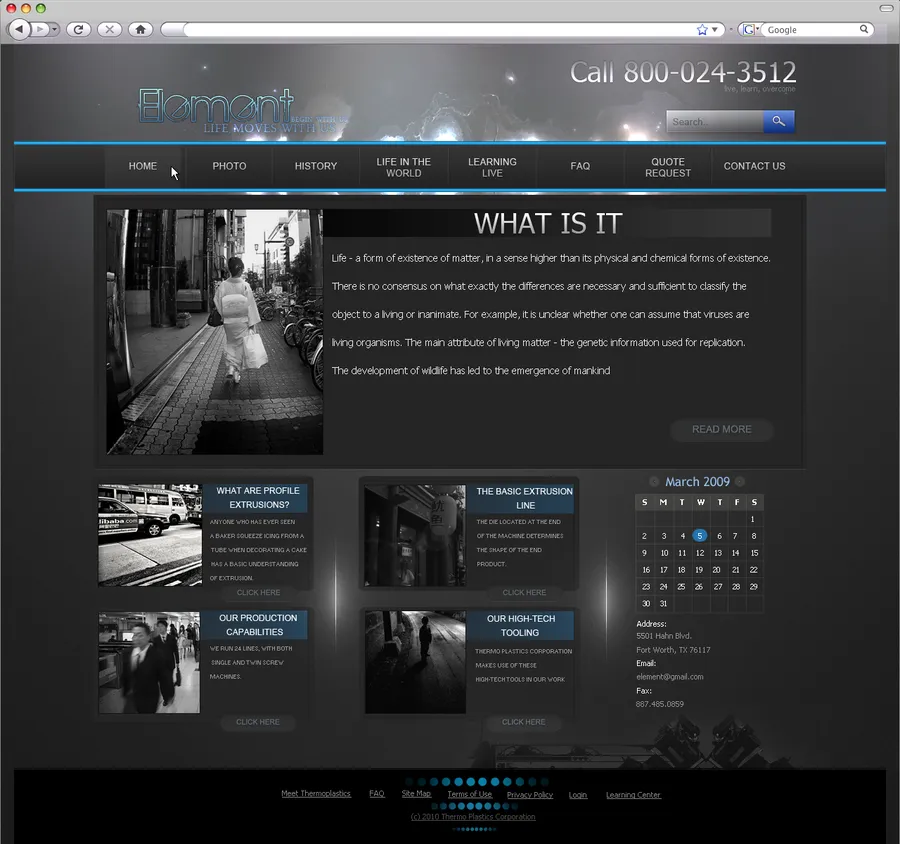Click the street photo of woman in kimono
The width and height of the screenshot is (900, 844).
(215, 332)
